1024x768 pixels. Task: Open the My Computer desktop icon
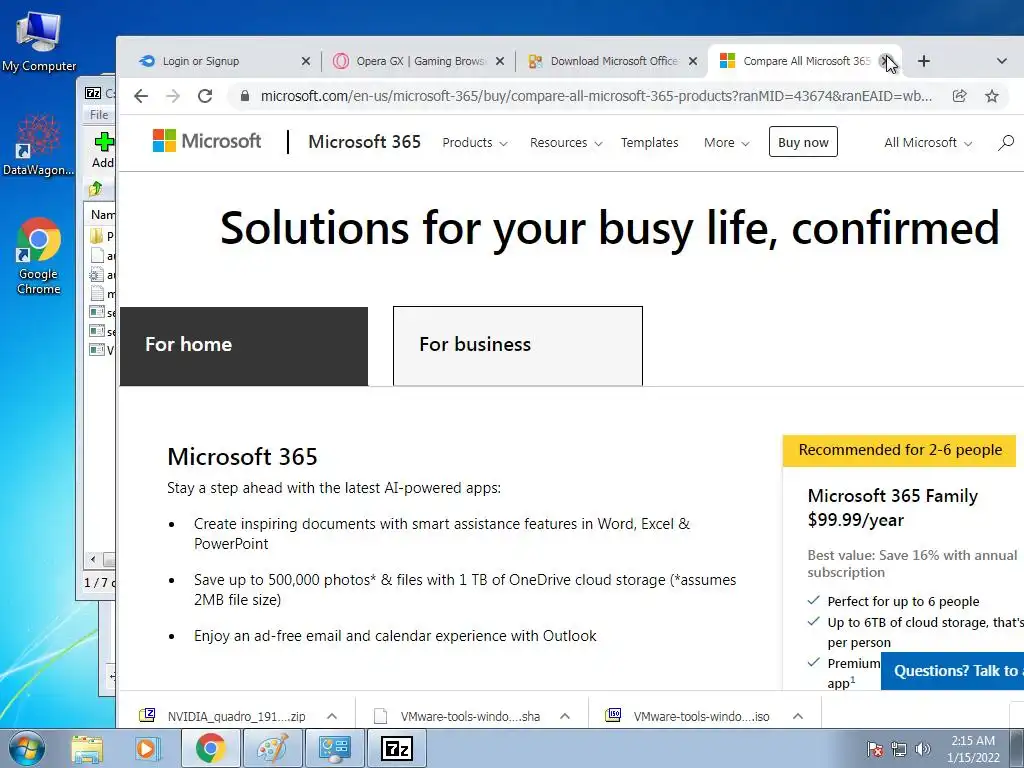coord(39,42)
